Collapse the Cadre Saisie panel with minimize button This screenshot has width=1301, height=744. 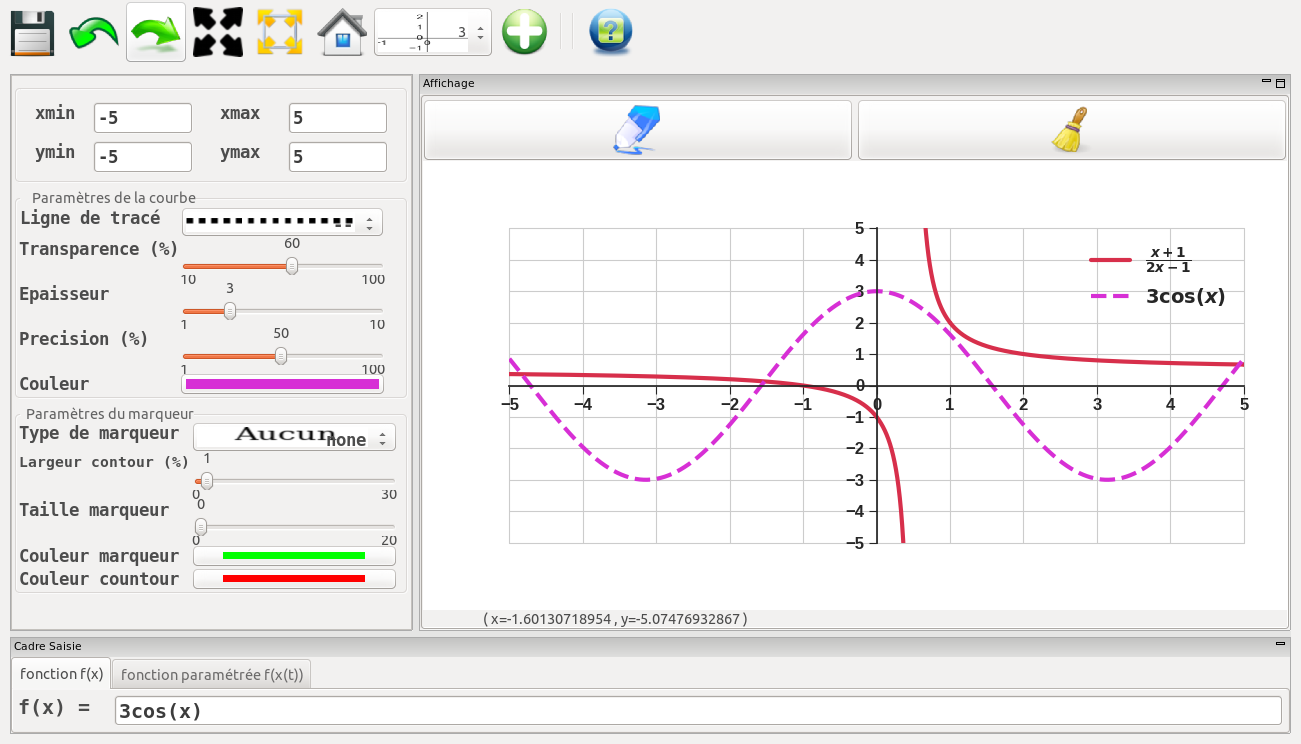coord(1280,646)
